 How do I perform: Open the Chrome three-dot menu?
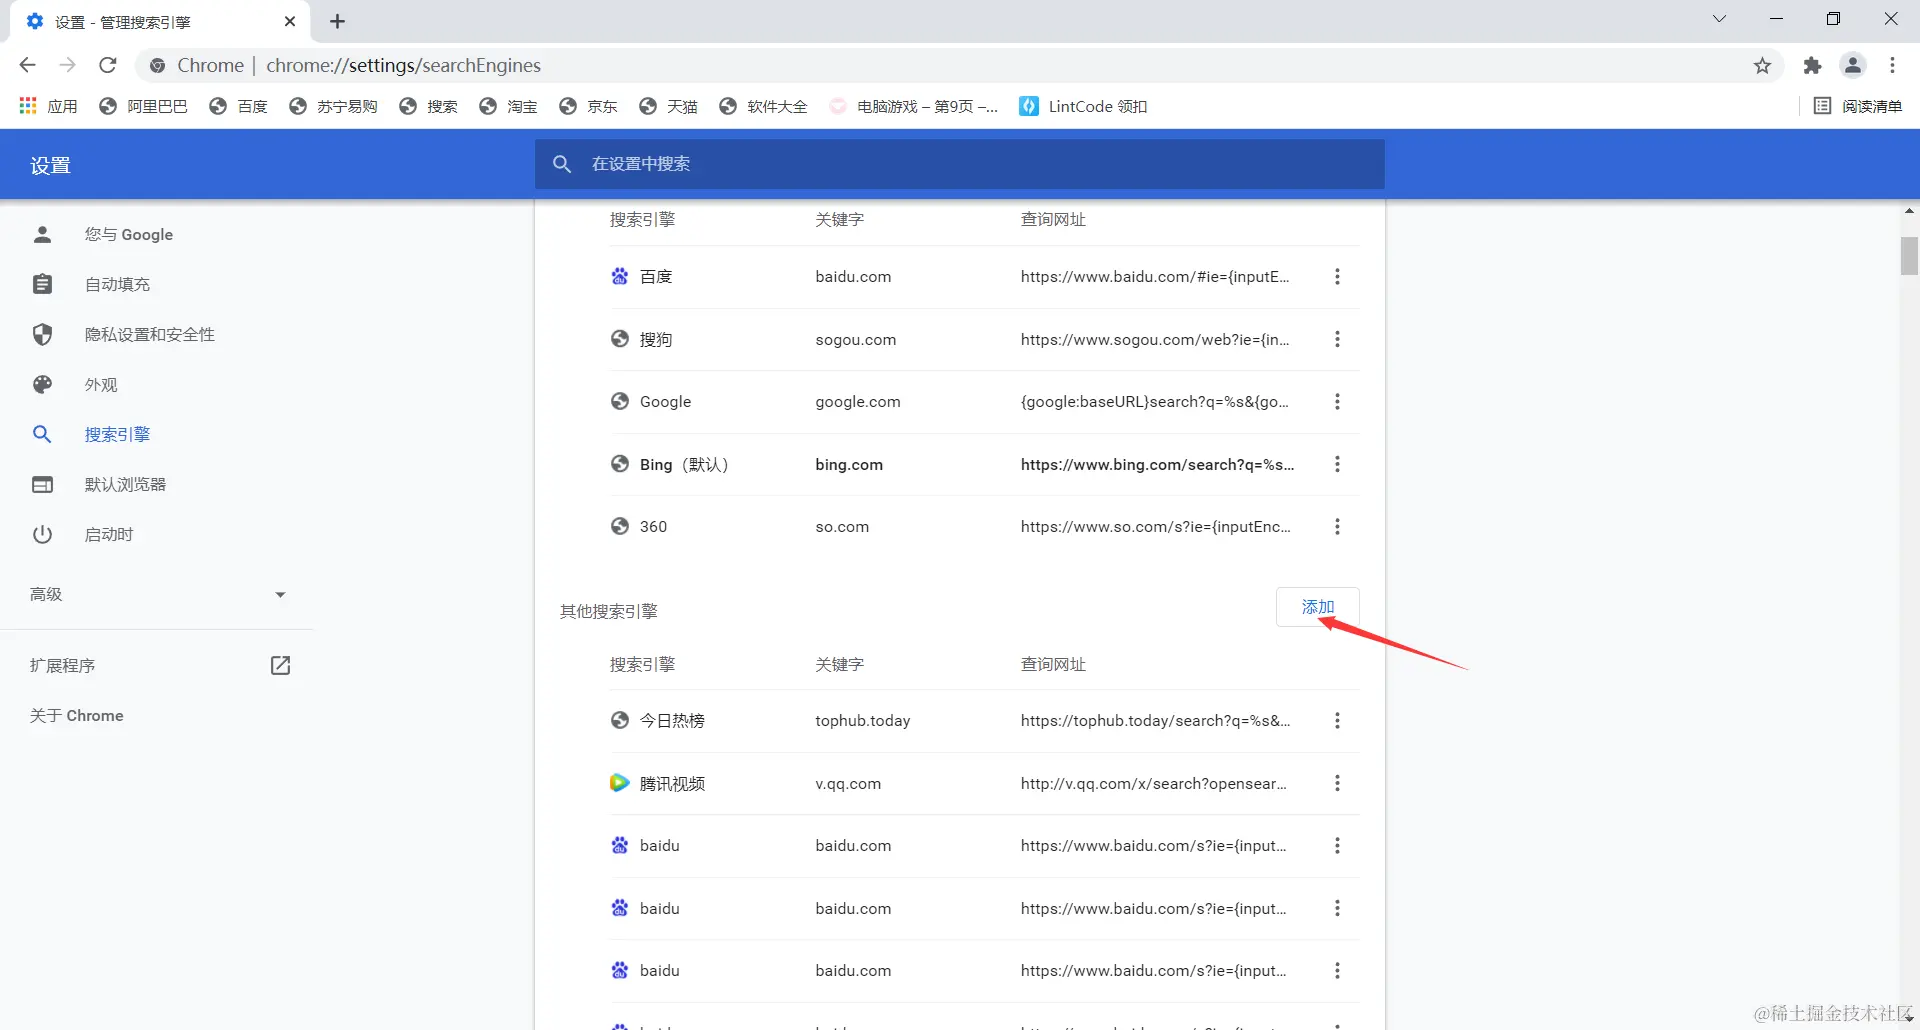pyautogui.click(x=1892, y=66)
